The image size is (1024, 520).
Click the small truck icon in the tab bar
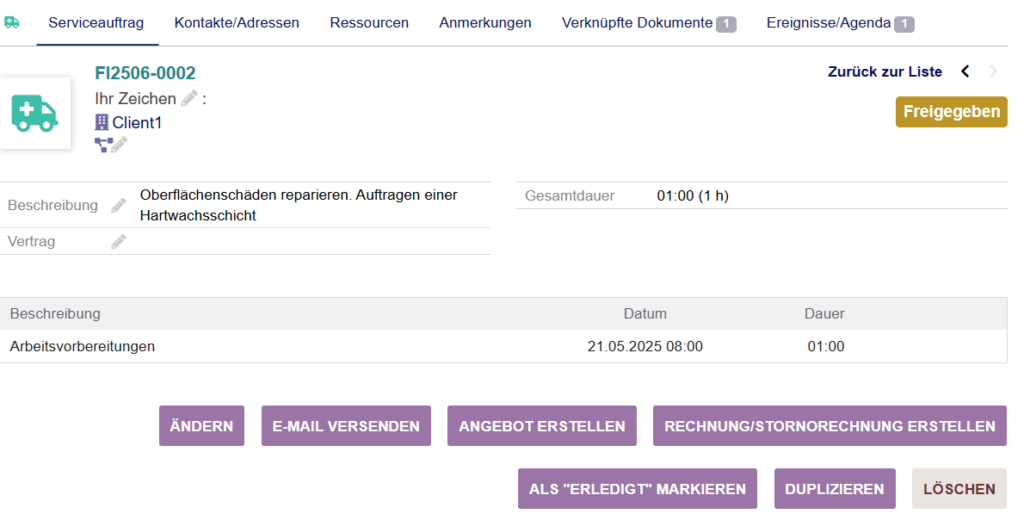click(x=12, y=22)
